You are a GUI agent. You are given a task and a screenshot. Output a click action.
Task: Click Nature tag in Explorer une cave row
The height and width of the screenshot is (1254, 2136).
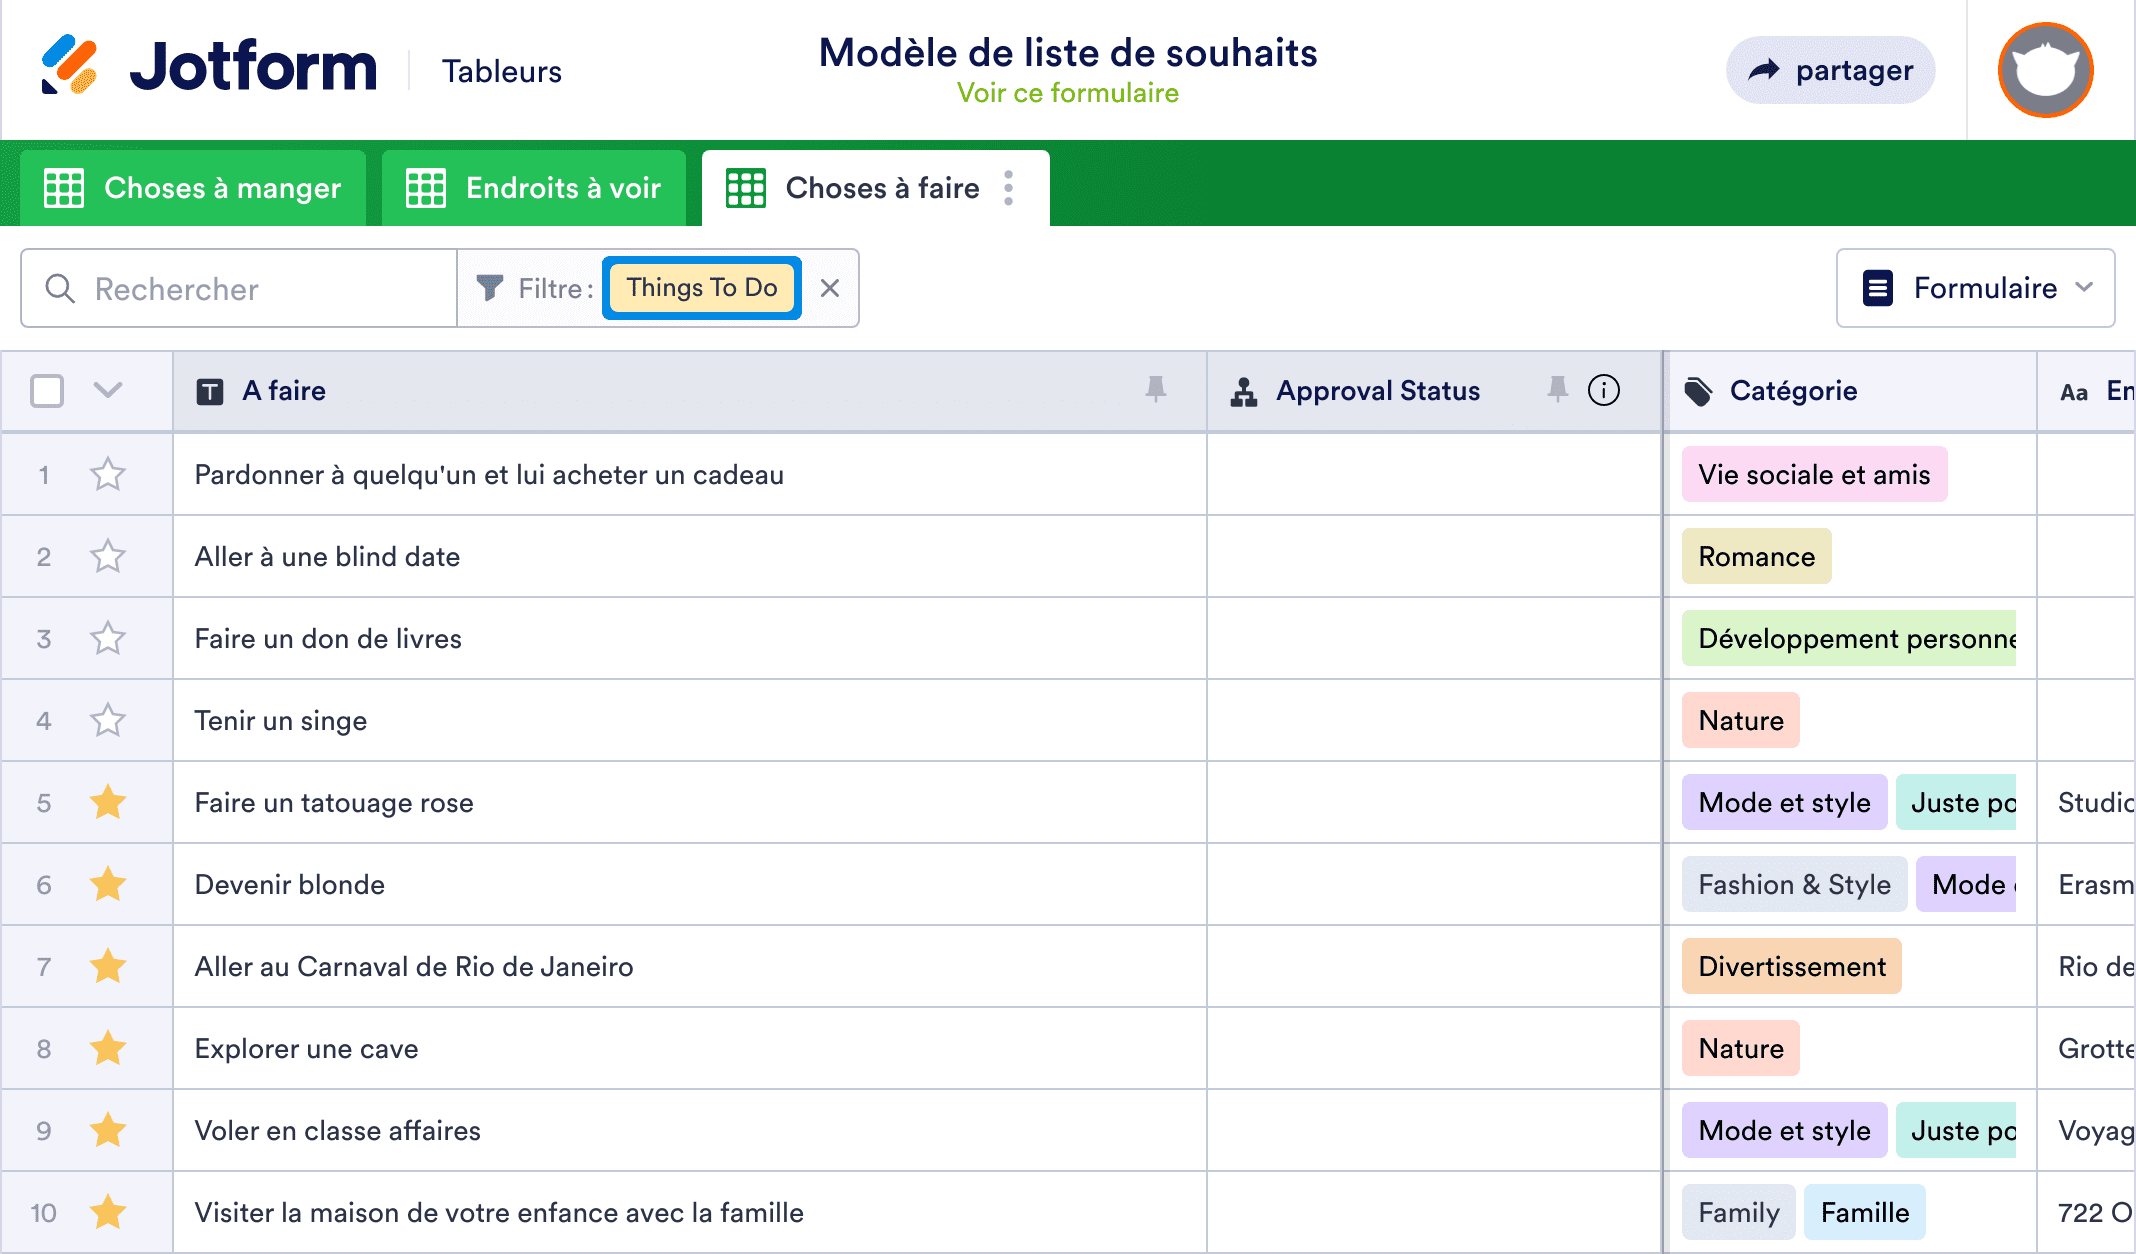pos(1740,1048)
